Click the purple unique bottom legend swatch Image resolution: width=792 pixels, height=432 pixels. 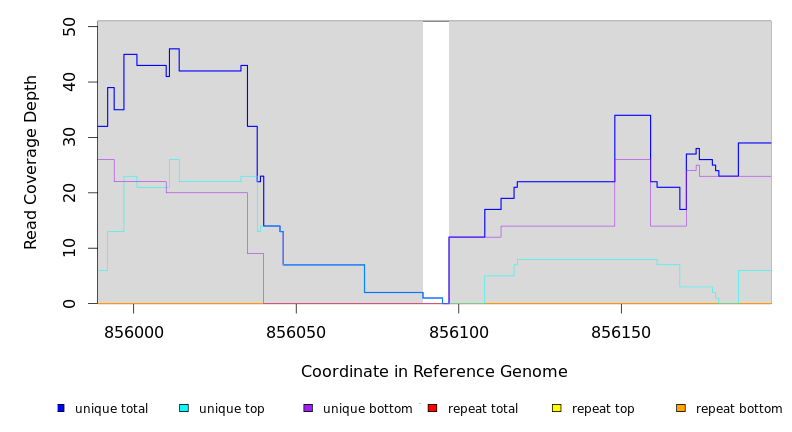coord(308,408)
